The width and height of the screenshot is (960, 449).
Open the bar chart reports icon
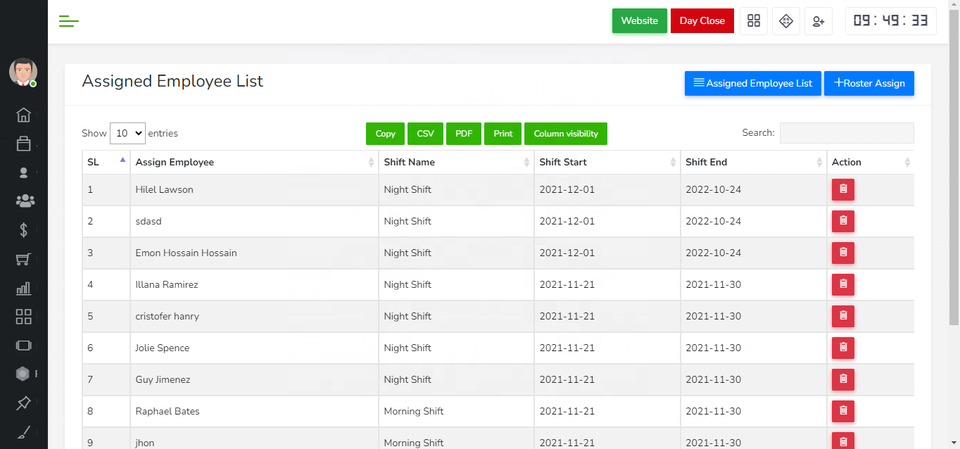coord(24,288)
